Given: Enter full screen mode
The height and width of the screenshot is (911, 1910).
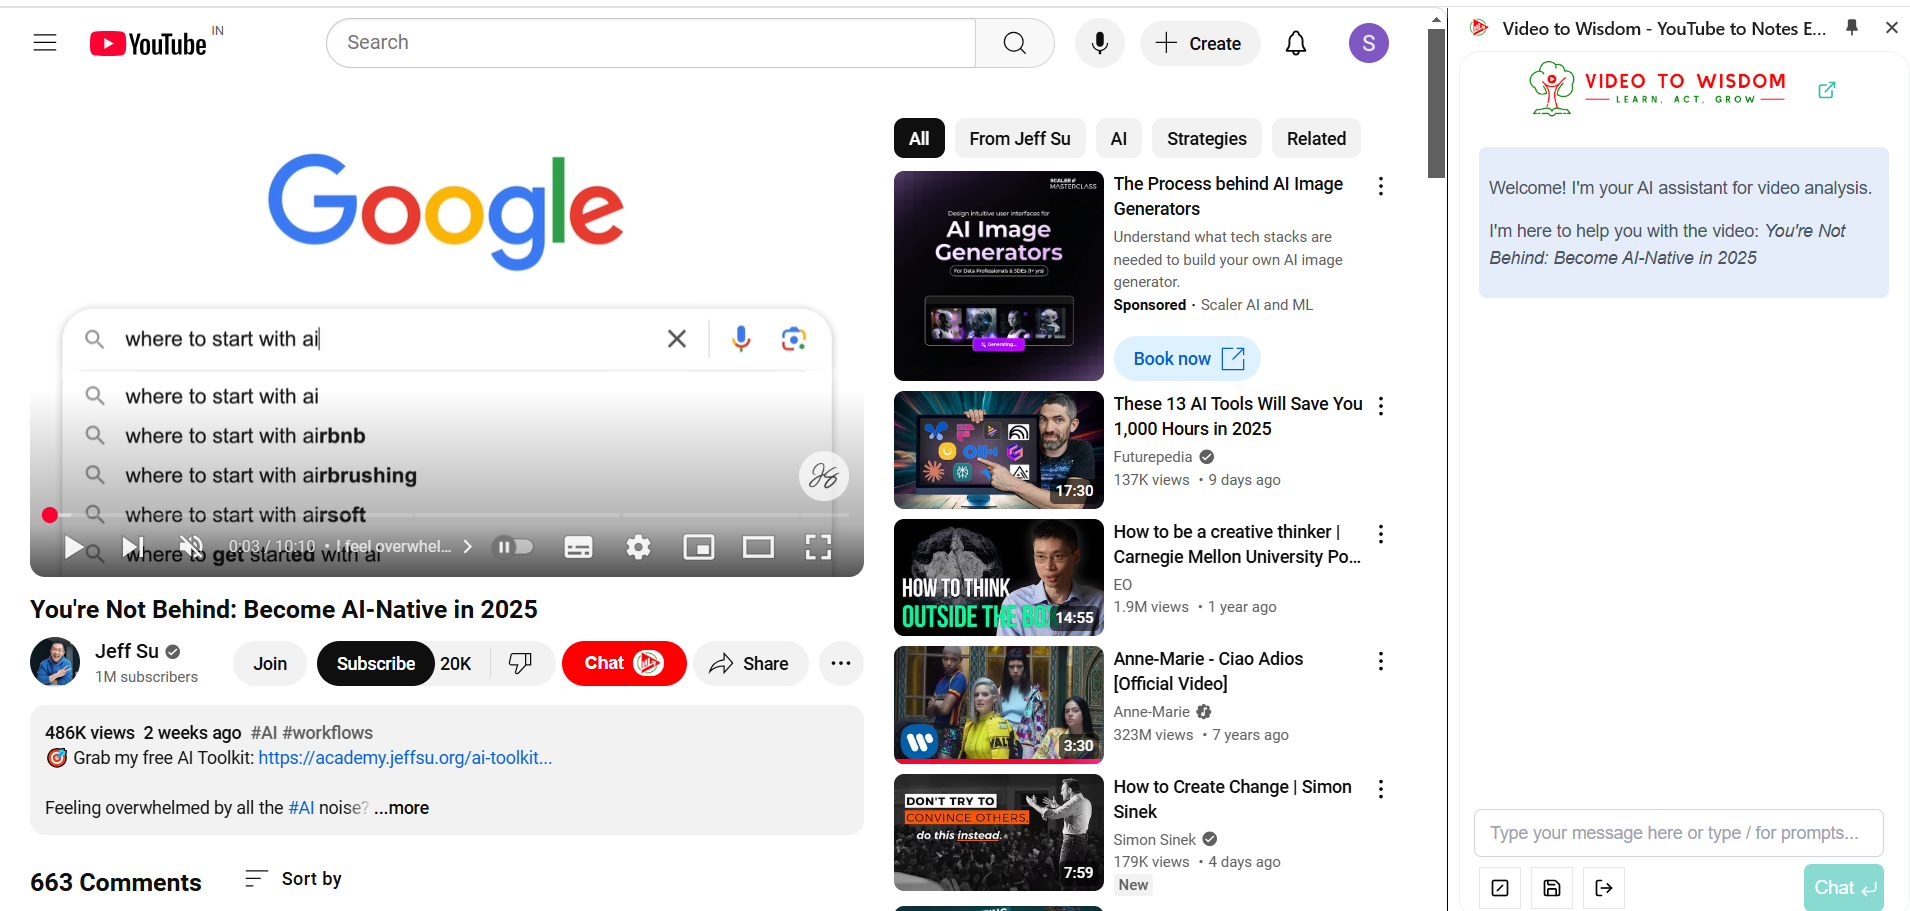Looking at the screenshot, I should coord(818,547).
